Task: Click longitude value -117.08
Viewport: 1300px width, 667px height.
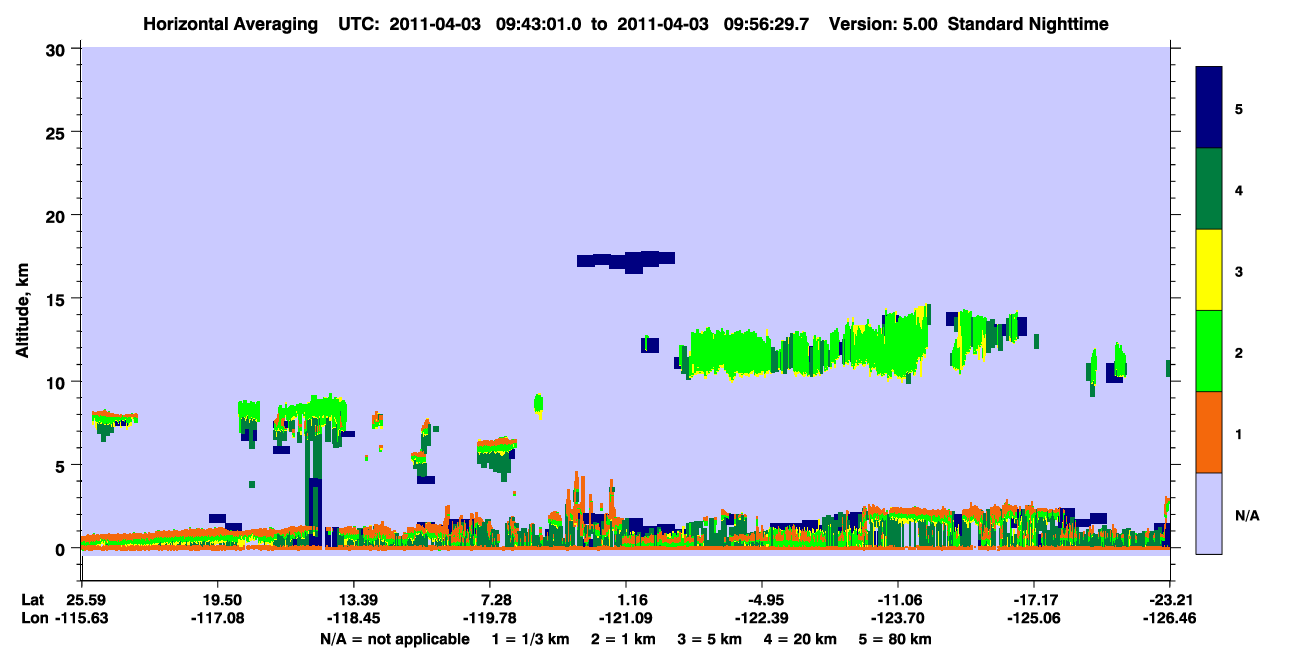Action: [217, 618]
